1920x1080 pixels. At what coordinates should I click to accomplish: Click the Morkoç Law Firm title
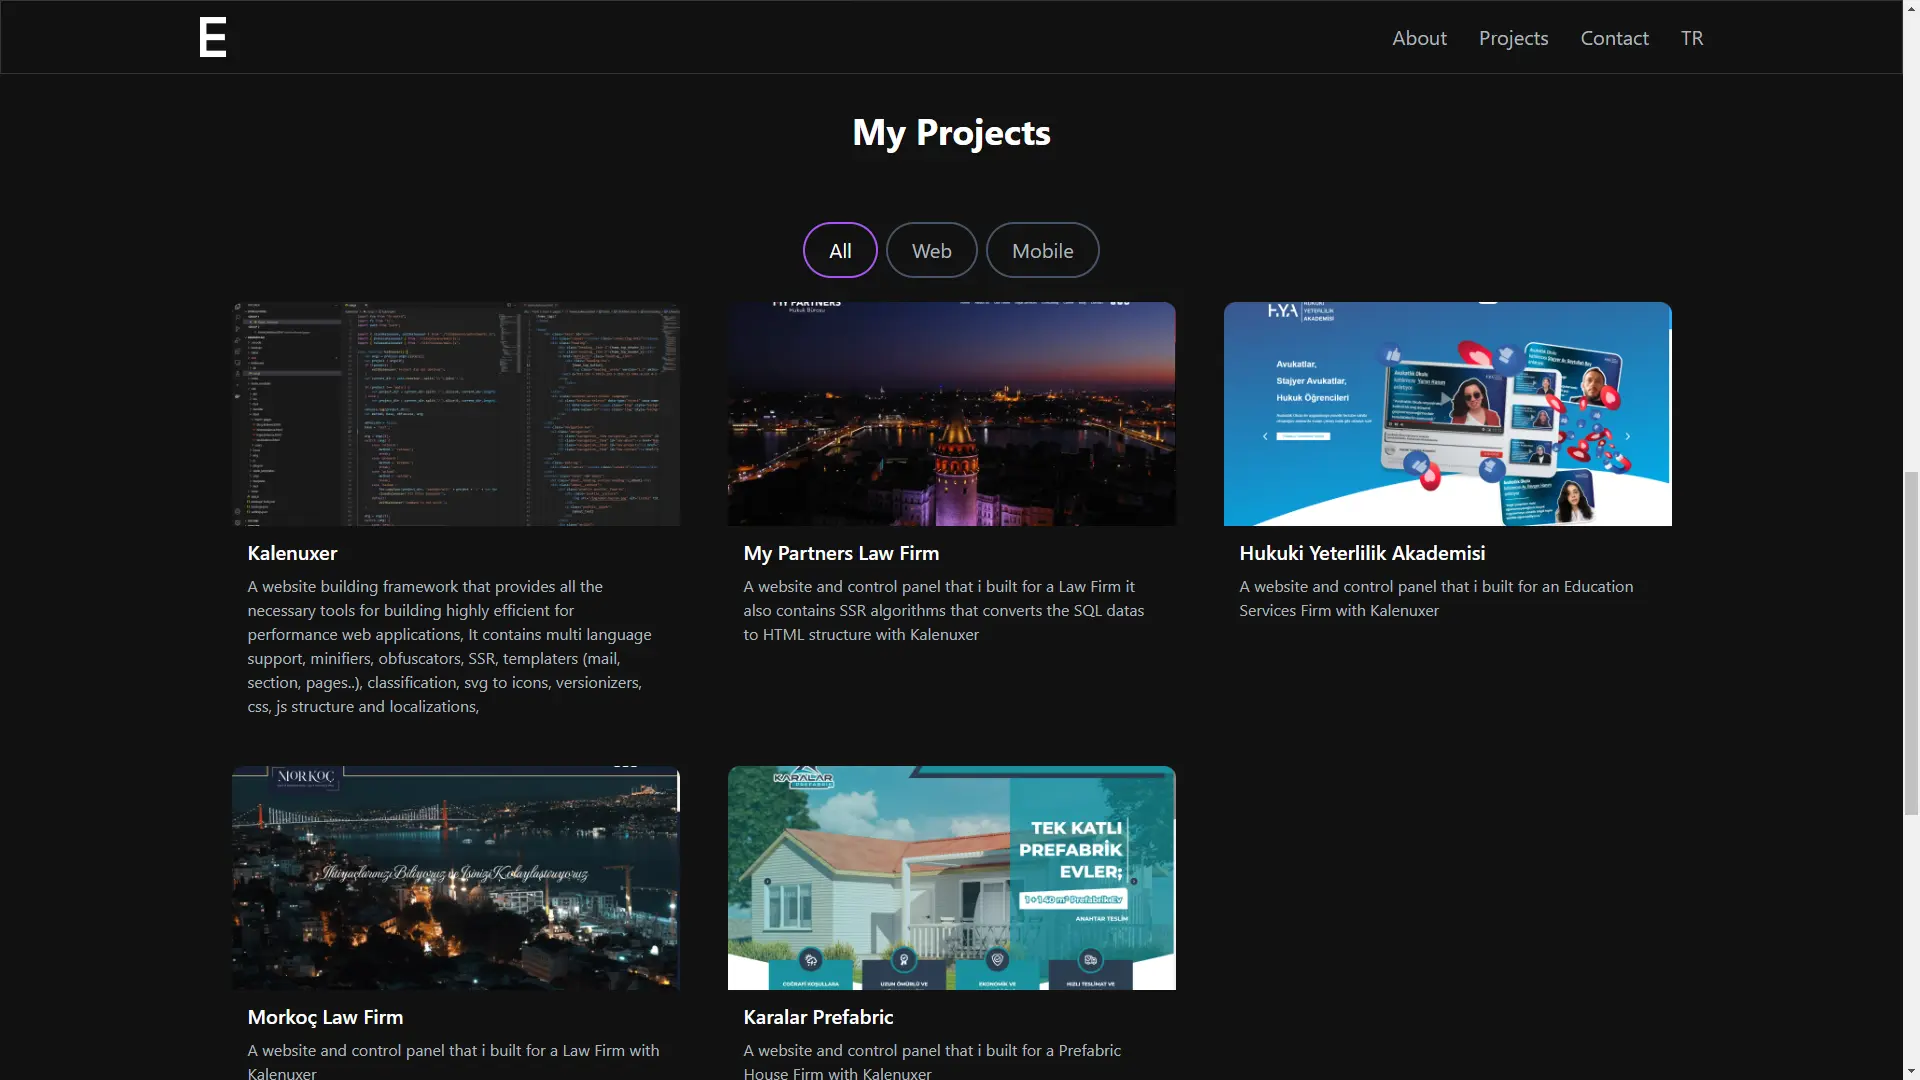point(325,1017)
